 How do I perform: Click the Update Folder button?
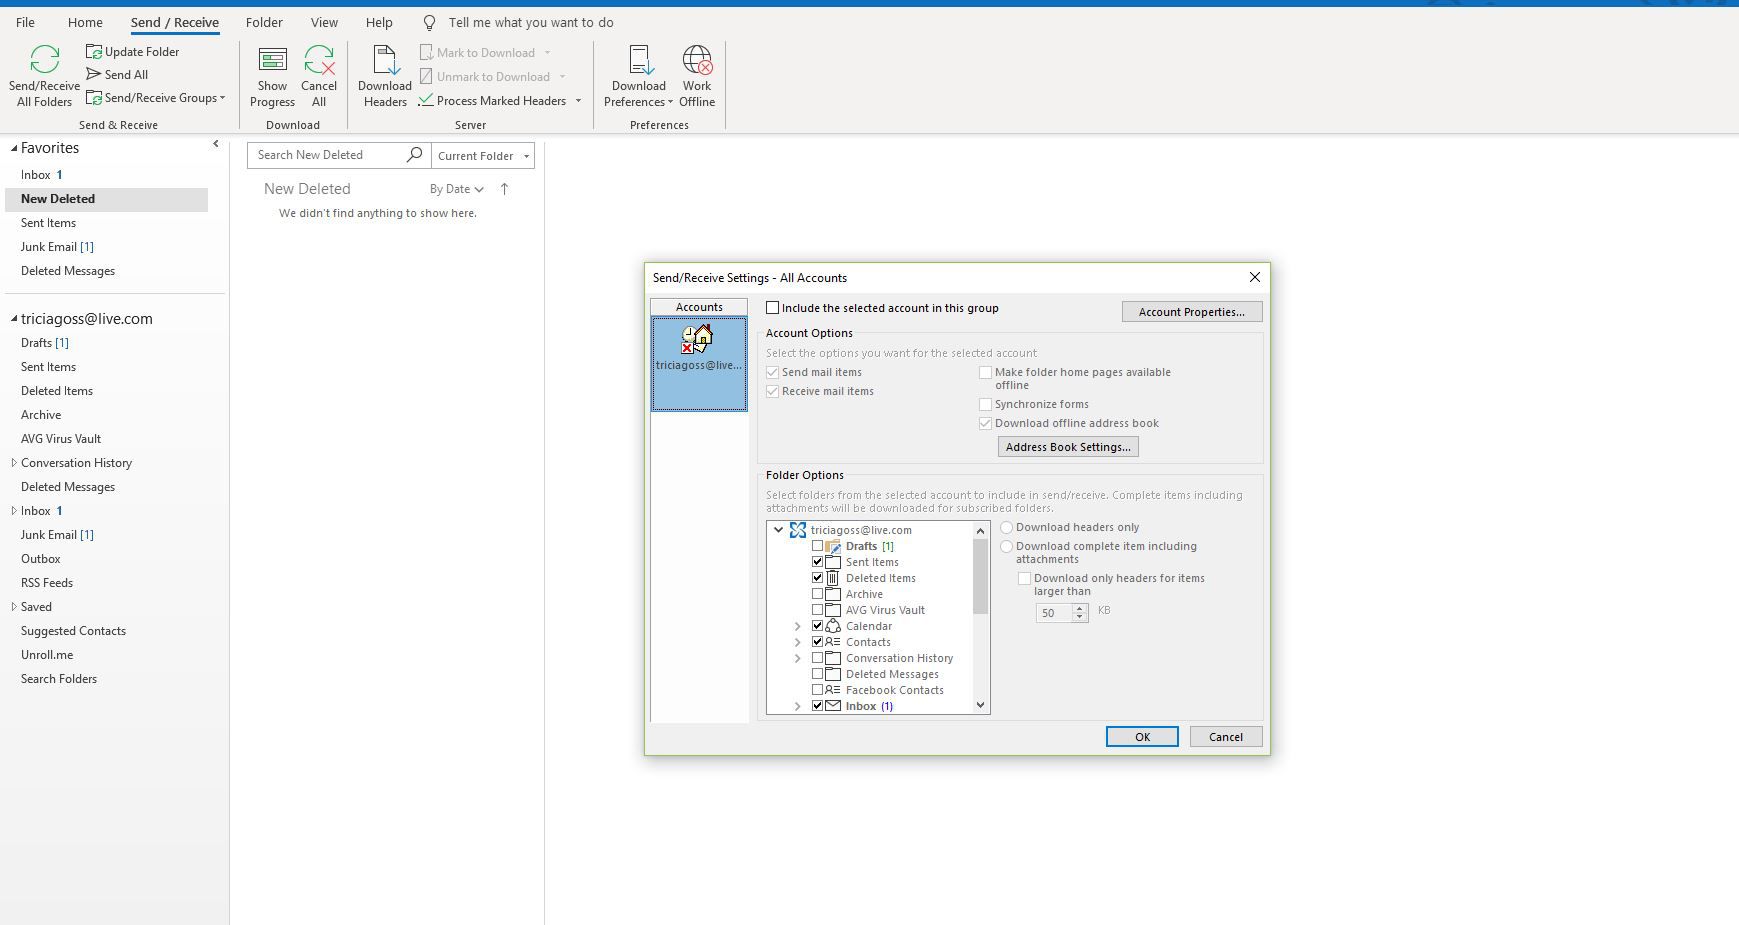coord(133,51)
